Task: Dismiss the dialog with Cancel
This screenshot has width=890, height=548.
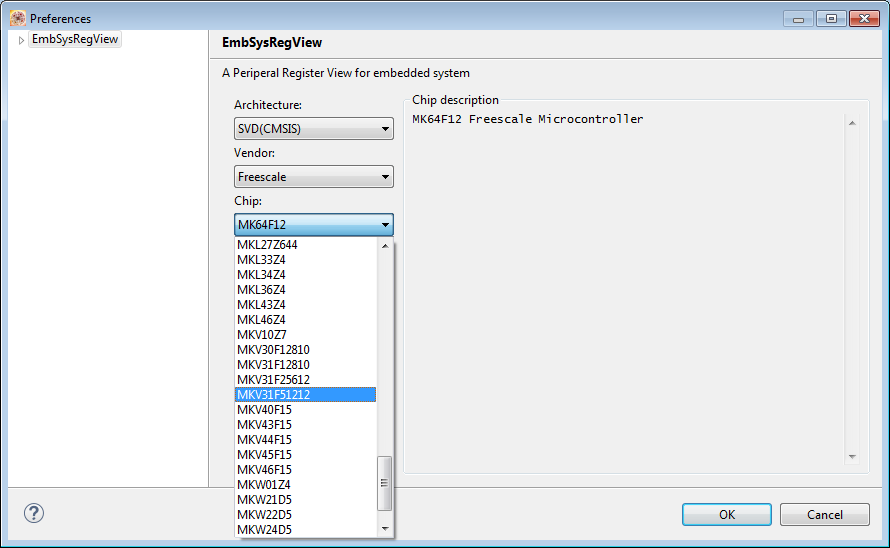Action: (825, 514)
